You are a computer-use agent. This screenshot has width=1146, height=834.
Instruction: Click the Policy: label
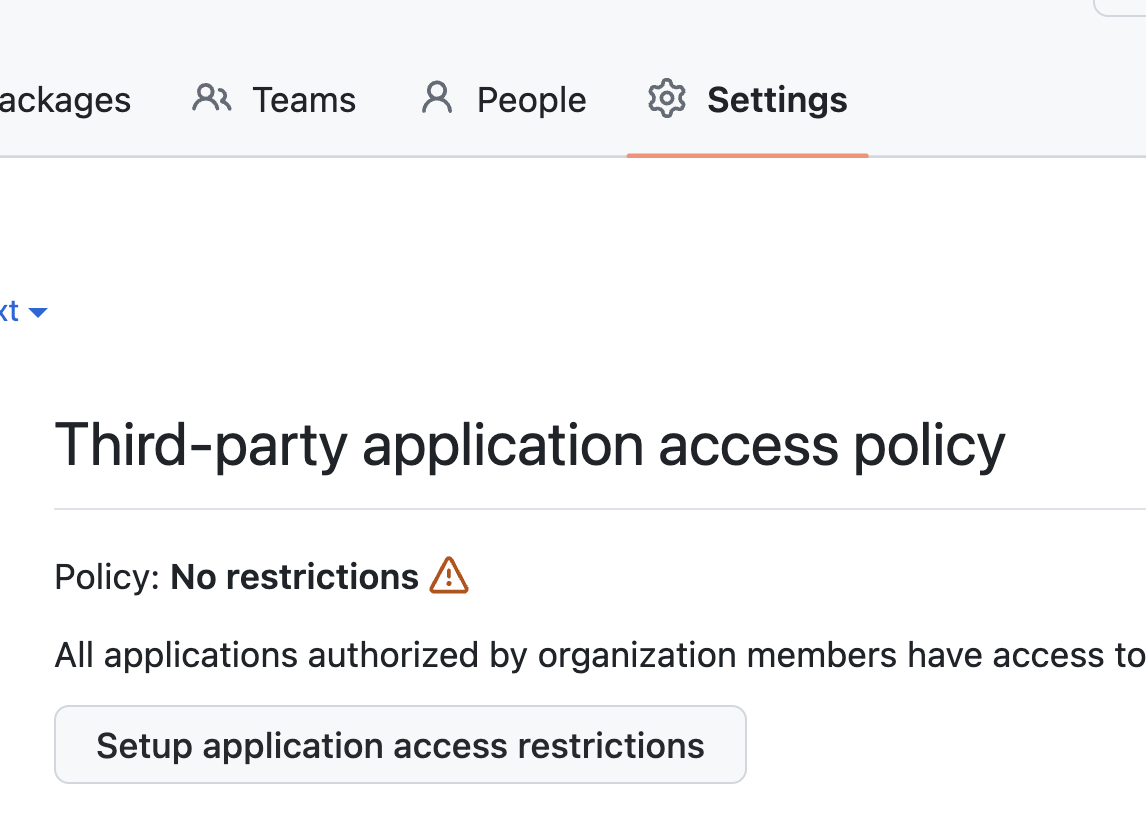[x=107, y=577]
